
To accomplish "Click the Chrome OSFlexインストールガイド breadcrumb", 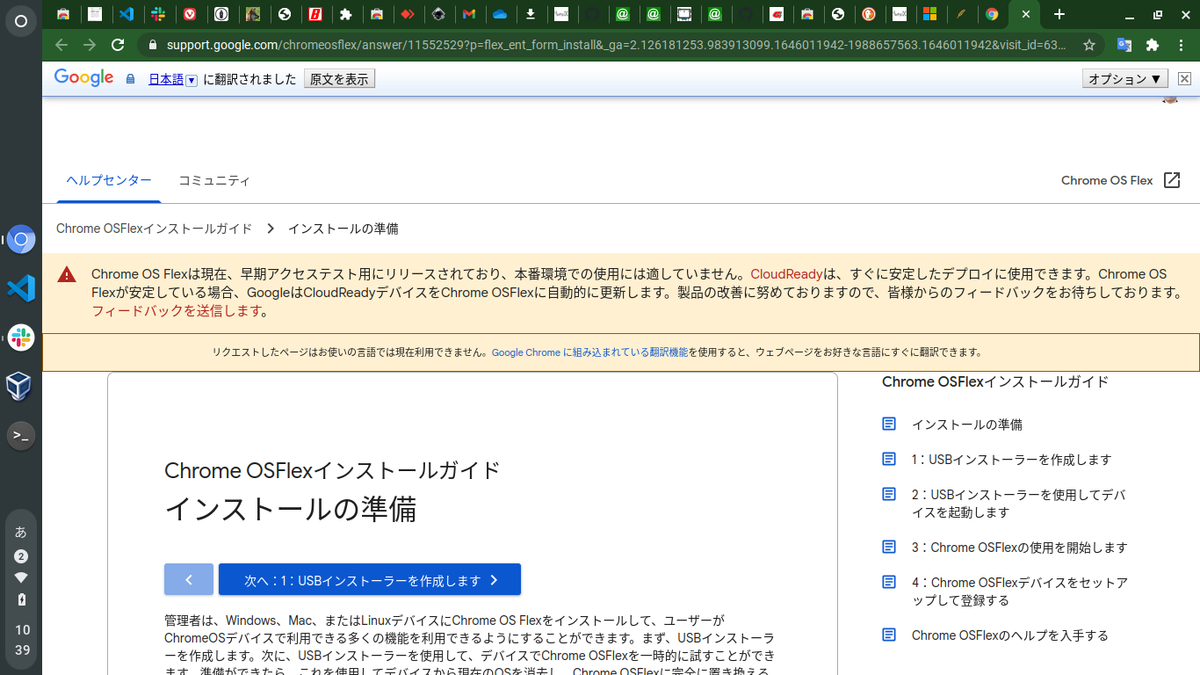I will (x=154, y=229).
